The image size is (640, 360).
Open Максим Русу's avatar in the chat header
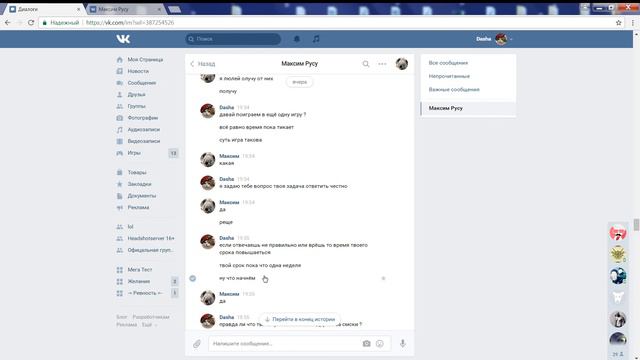[402, 64]
